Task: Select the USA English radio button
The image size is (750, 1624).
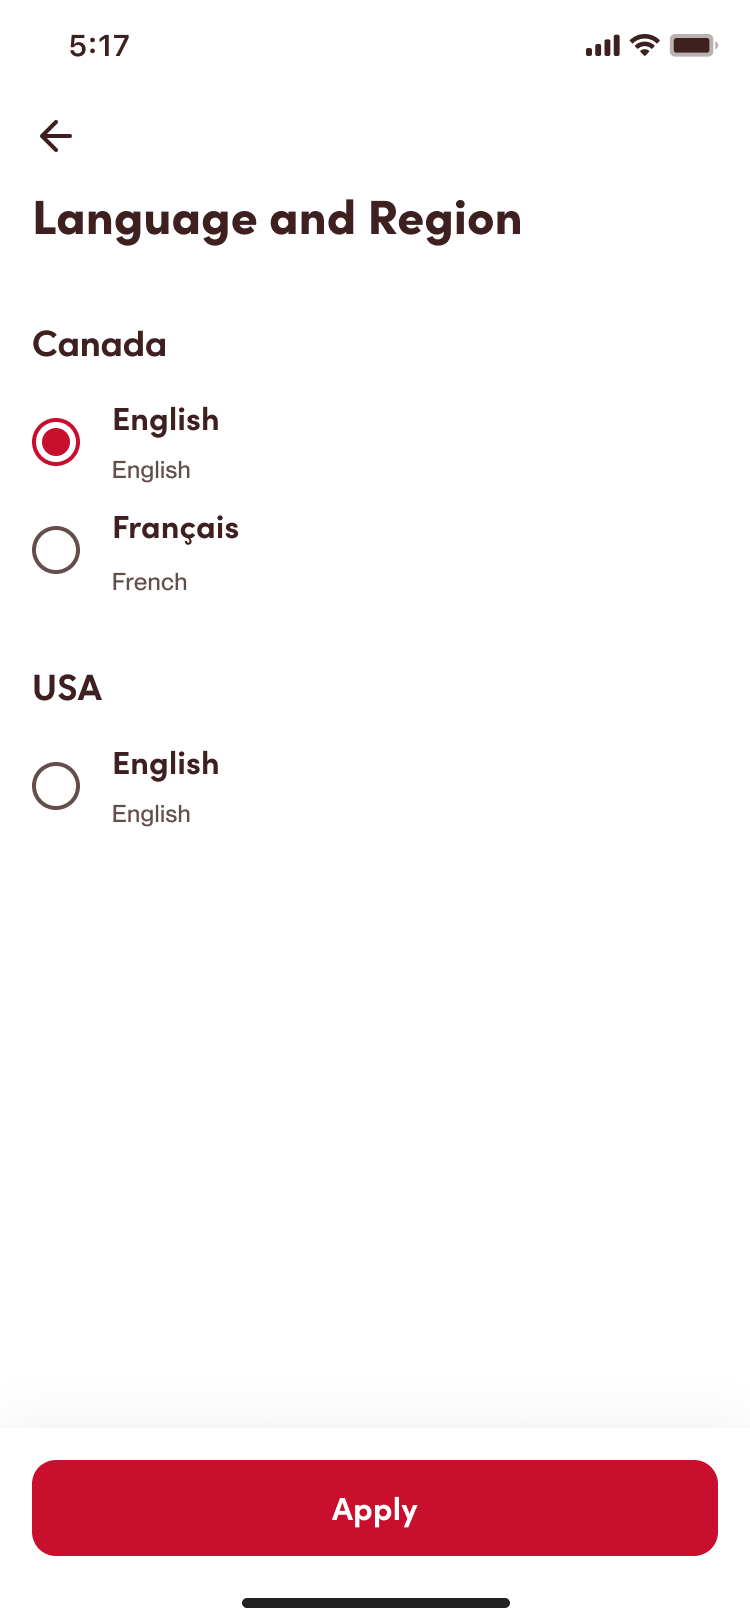Action: [x=56, y=786]
